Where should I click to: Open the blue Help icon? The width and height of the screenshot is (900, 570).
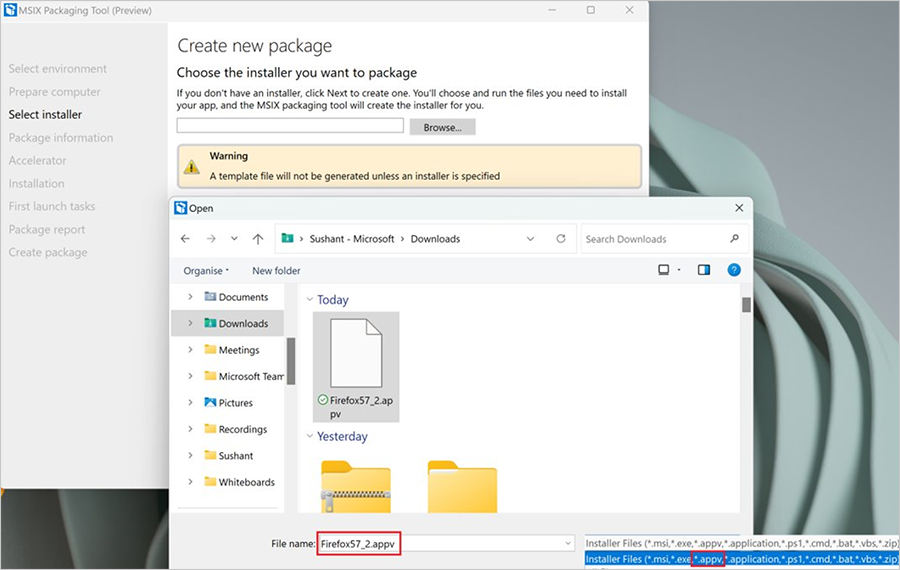734,270
